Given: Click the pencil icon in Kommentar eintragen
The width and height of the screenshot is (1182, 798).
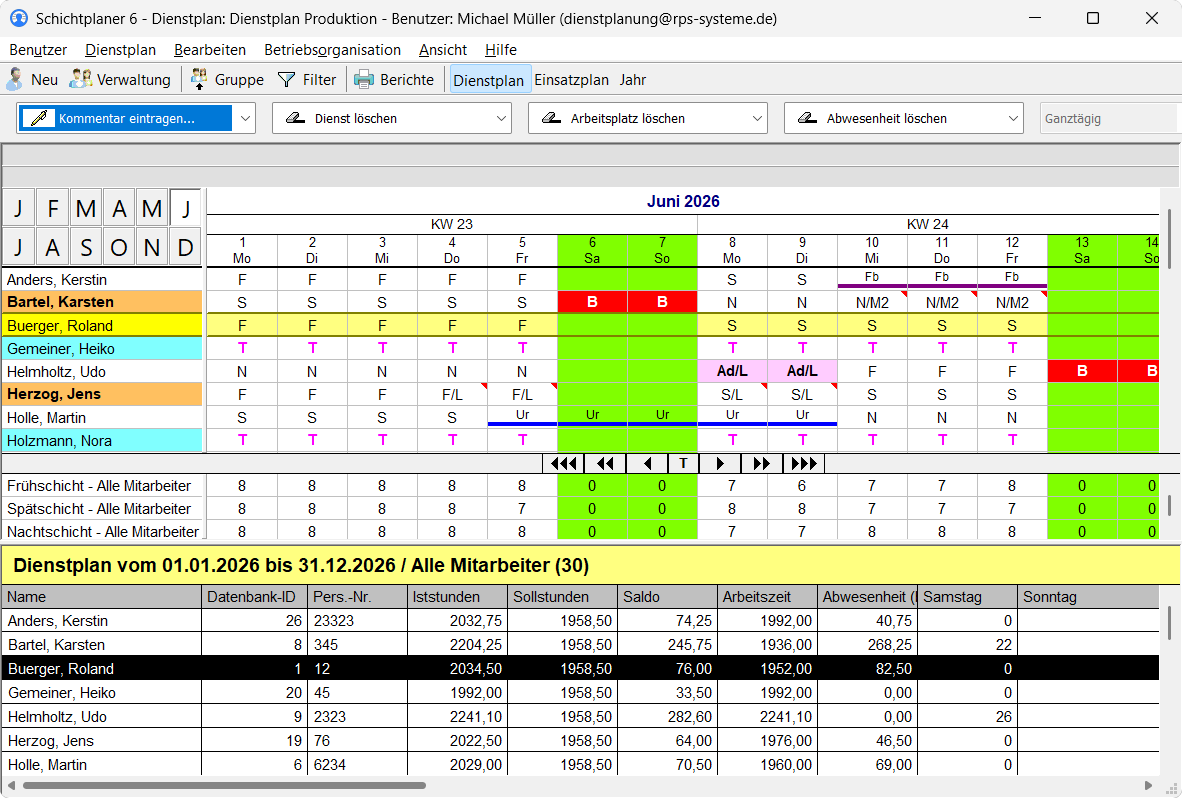Looking at the screenshot, I should [x=38, y=118].
